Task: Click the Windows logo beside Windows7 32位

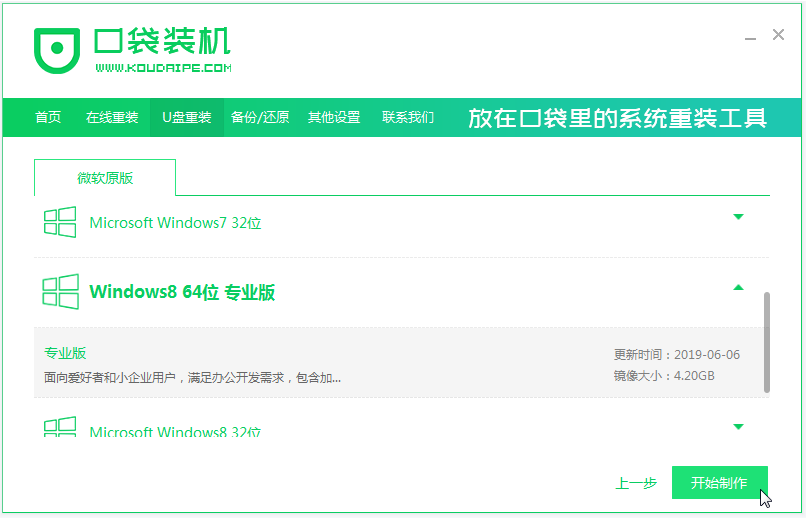Action: [60, 222]
